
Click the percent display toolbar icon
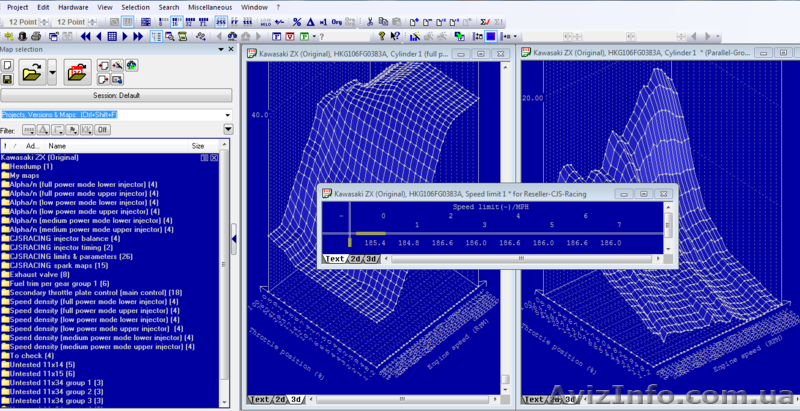(x=297, y=21)
